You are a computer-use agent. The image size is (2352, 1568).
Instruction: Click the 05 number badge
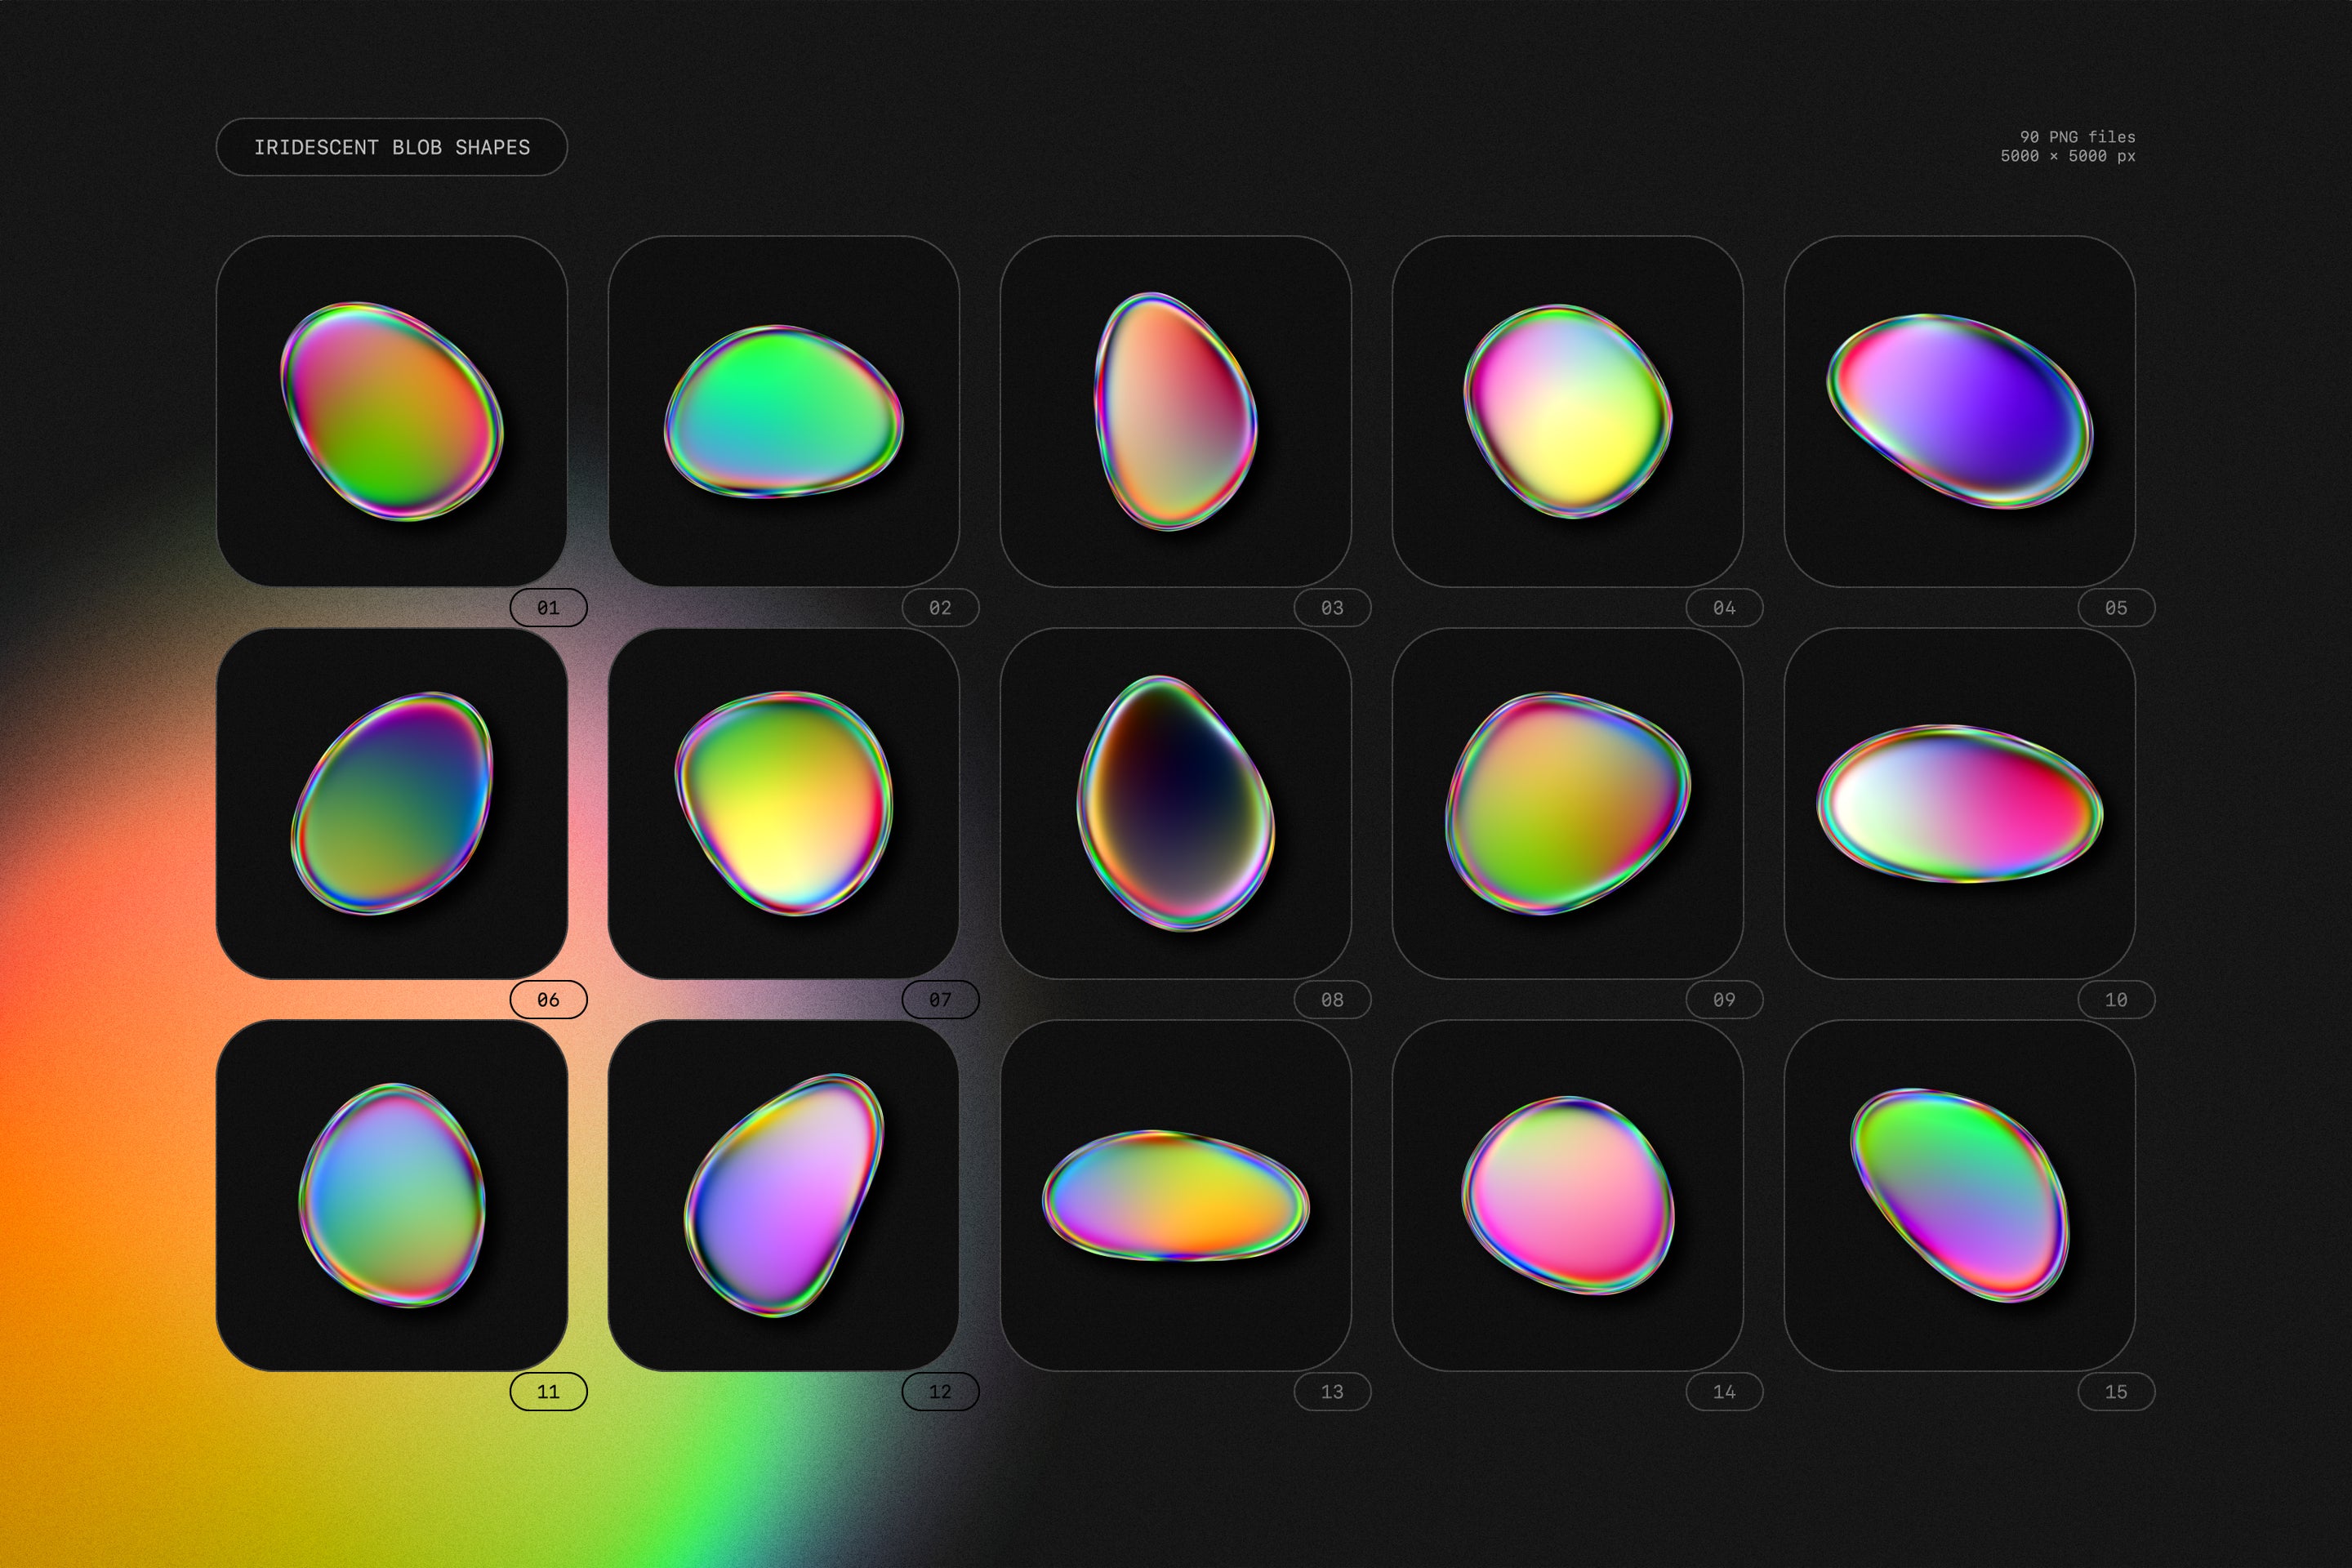pyautogui.click(x=2115, y=607)
